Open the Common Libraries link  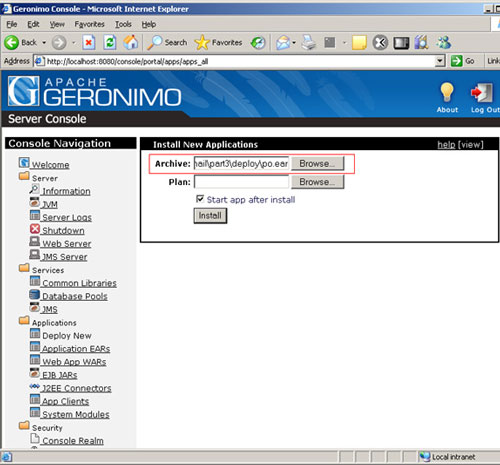(79, 283)
